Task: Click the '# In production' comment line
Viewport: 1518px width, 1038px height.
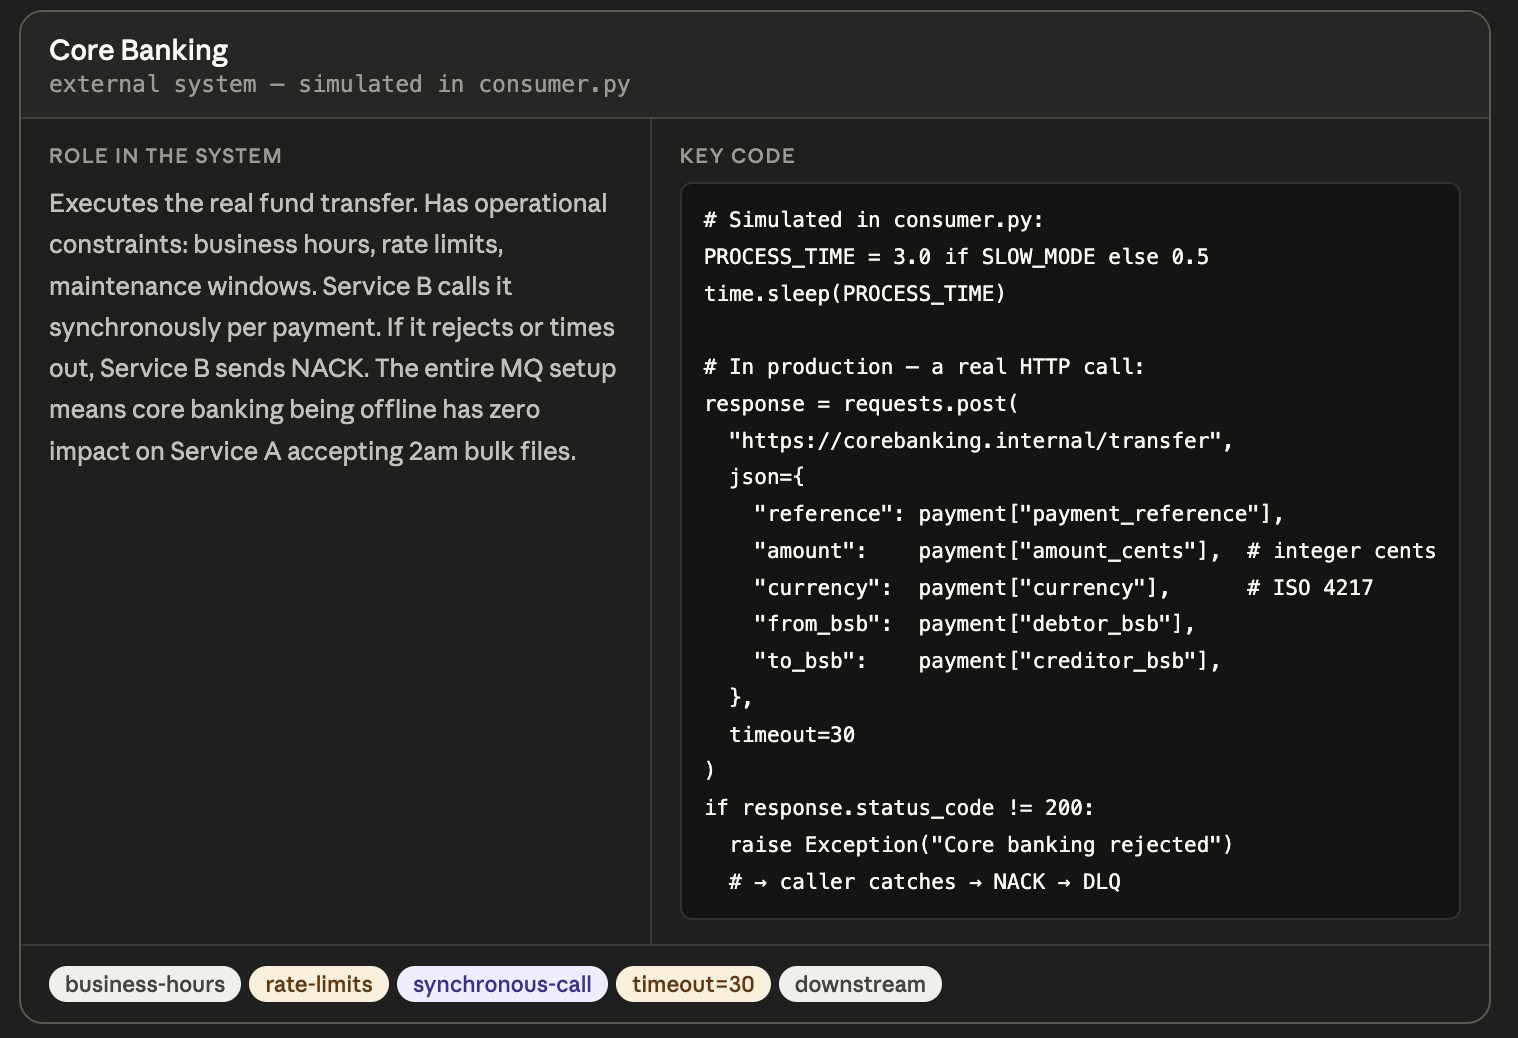Action: [923, 367]
